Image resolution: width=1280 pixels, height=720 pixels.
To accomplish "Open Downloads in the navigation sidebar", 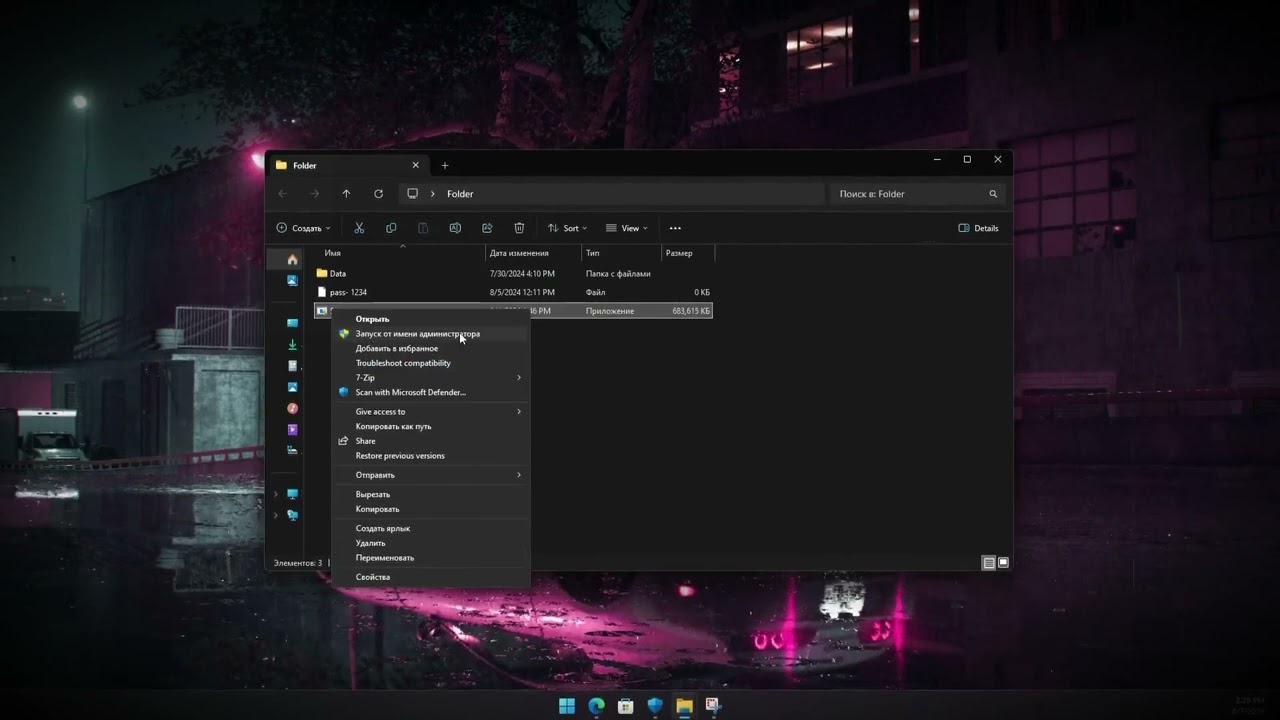I will pyautogui.click(x=292, y=344).
